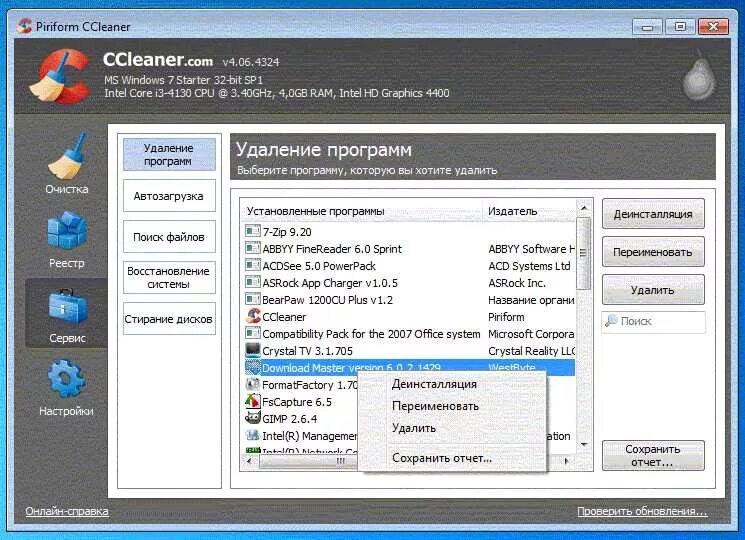
Task: Choose Сохранить отчет... in context menu
Action: tap(442, 458)
